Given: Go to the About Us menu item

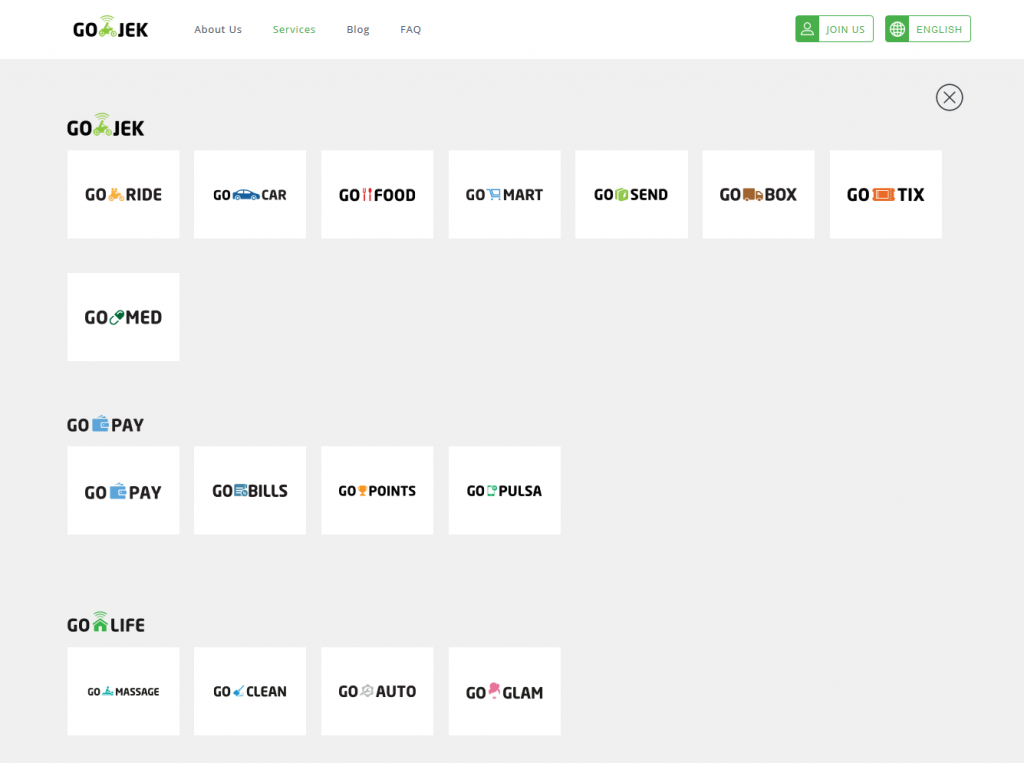Looking at the screenshot, I should 218,30.
